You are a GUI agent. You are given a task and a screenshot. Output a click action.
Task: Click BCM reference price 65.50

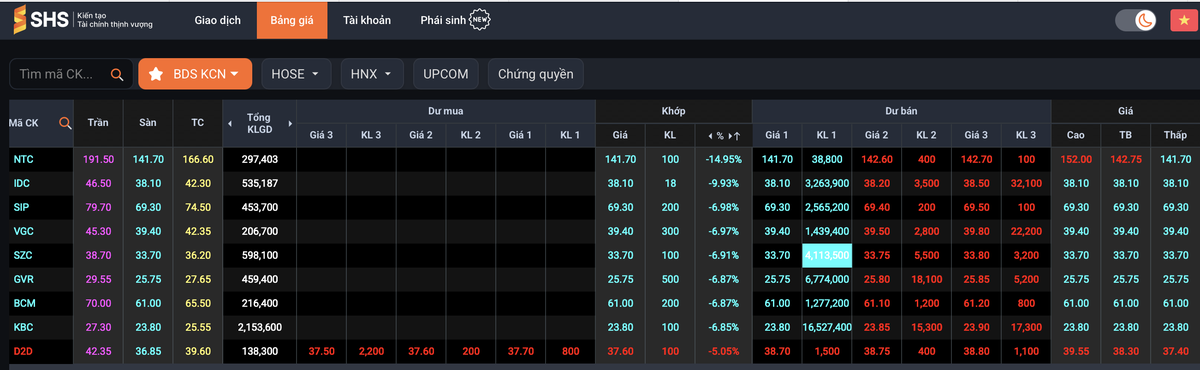[x=197, y=303]
